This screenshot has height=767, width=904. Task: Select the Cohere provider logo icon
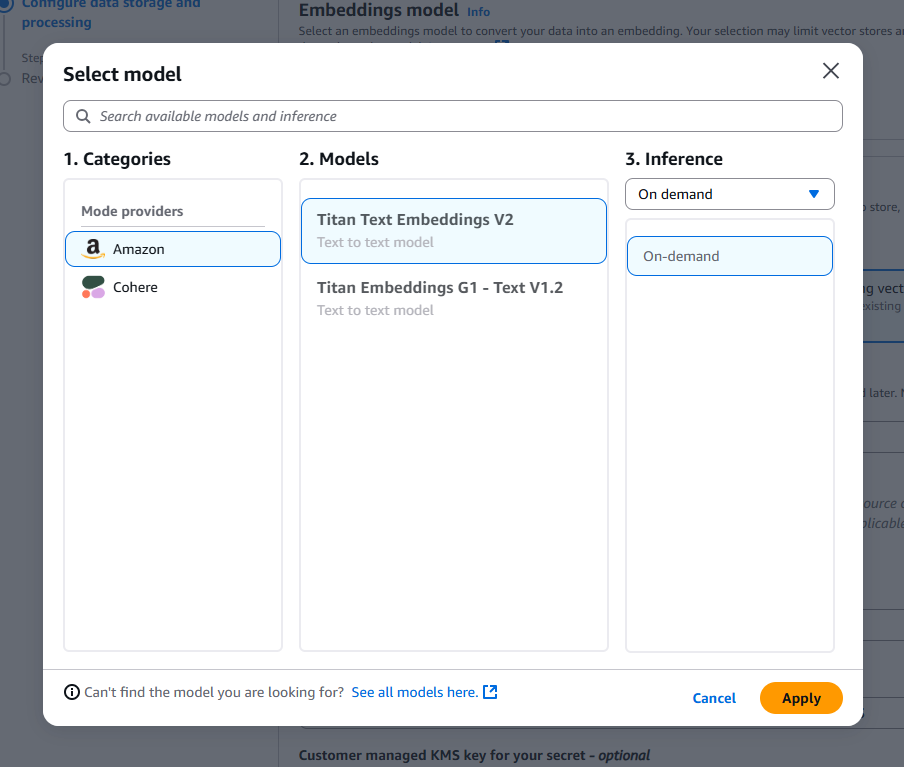[x=92, y=287]
